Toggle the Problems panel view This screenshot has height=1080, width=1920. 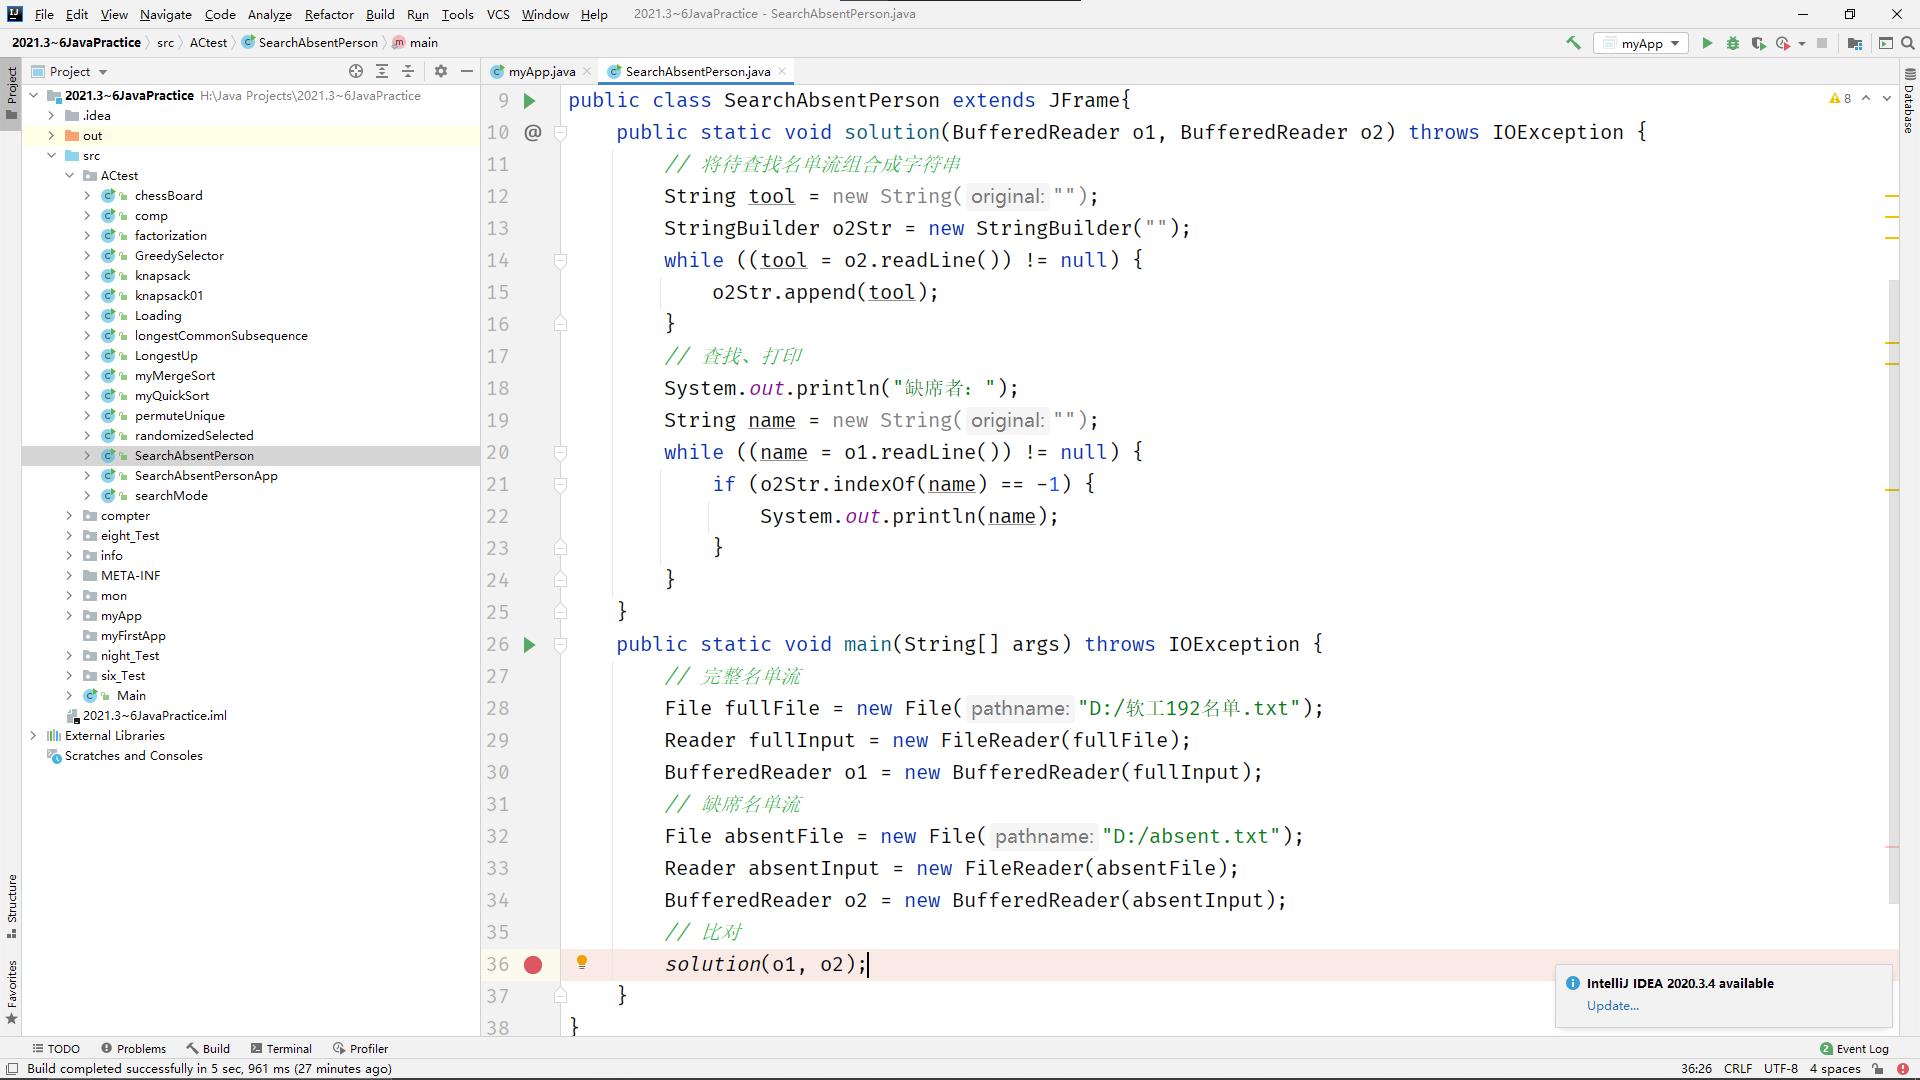pyautogui.click(x=141, y=1048)
